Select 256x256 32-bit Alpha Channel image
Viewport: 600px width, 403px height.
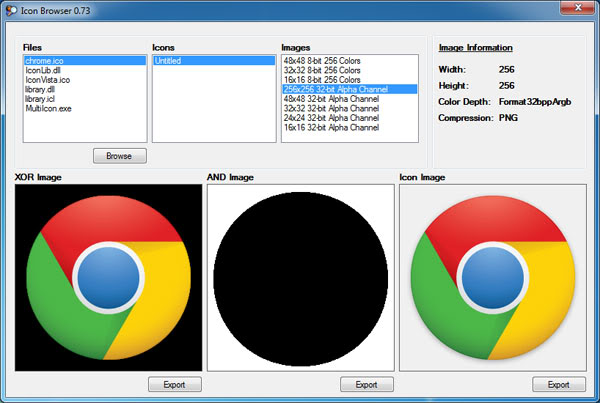coord(334,89)
